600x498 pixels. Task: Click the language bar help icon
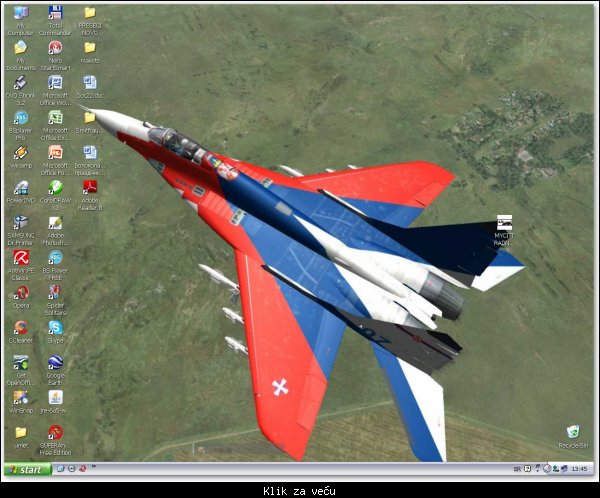click(527, 469)
